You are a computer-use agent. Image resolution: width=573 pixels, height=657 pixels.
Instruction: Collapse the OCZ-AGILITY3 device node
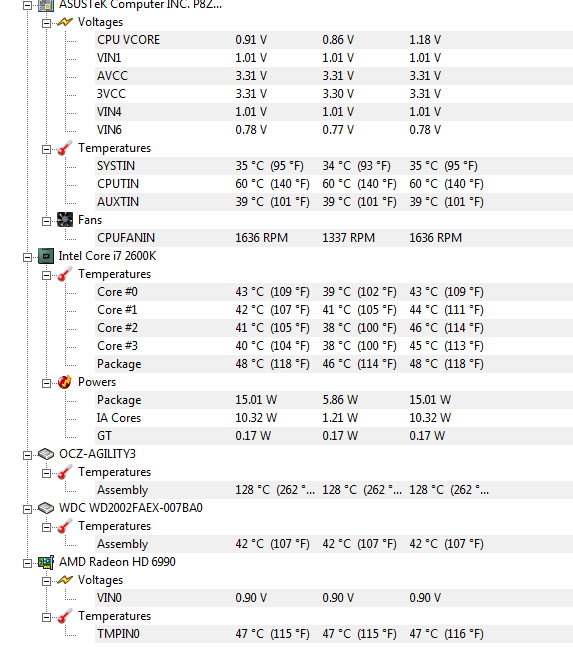27,455
